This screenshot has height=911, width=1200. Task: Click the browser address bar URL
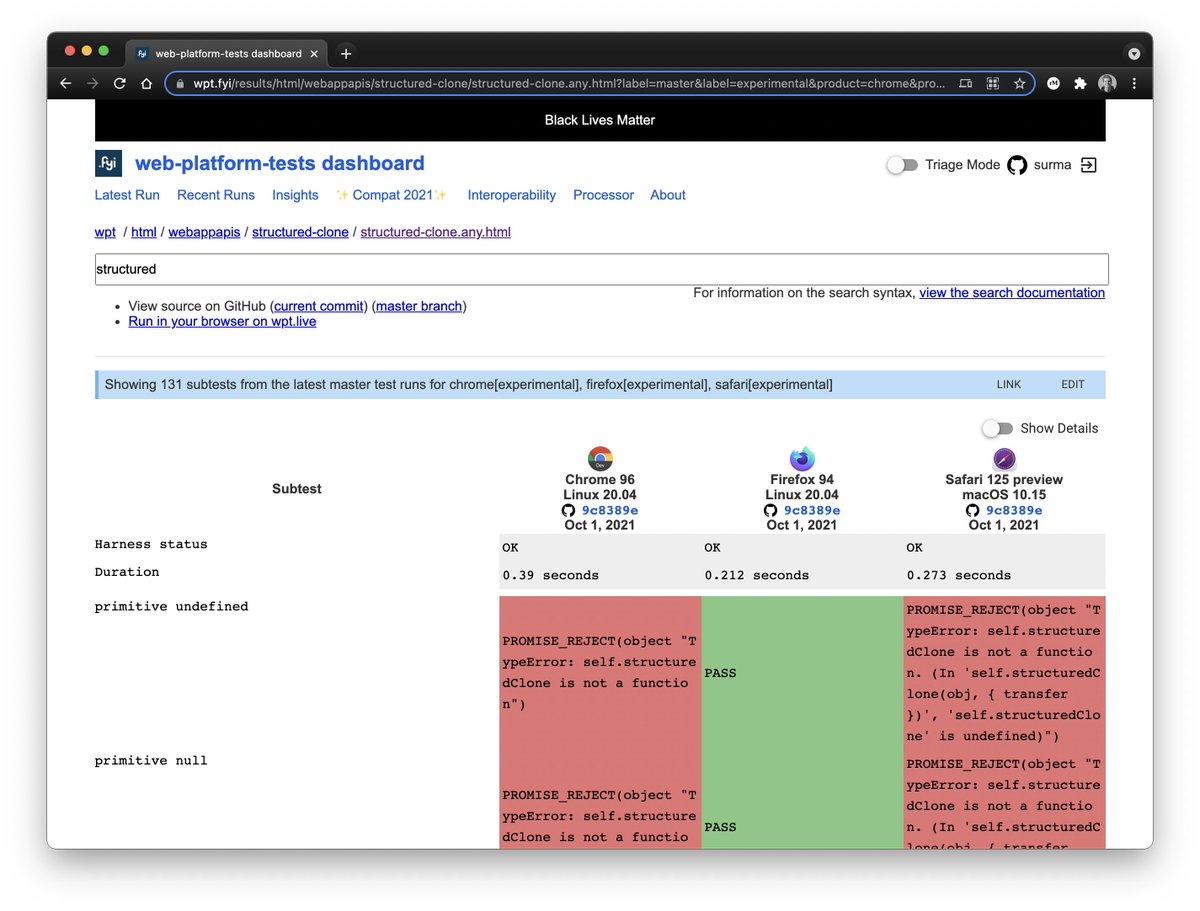[x=569, y=84]
